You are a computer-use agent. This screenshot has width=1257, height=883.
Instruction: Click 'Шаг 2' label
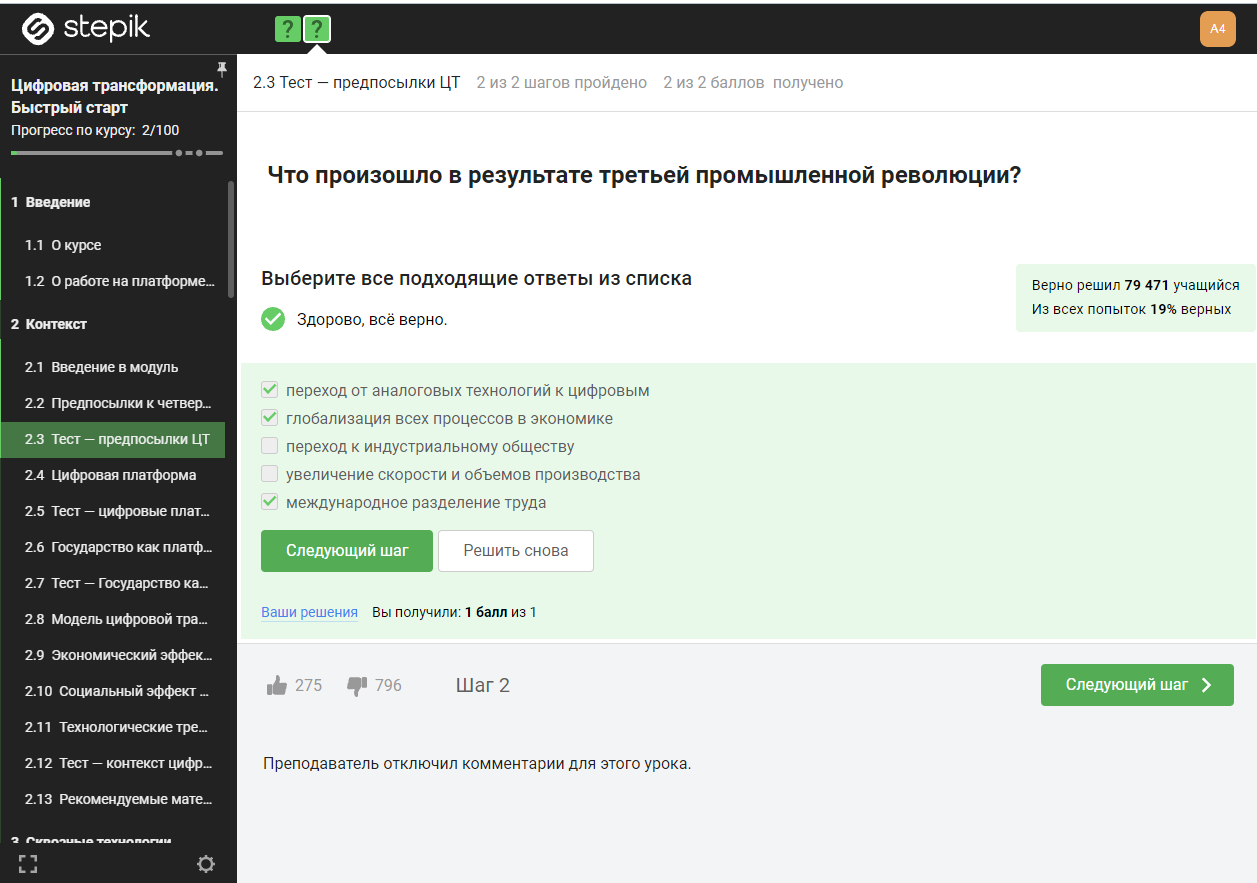coord(483,685)
